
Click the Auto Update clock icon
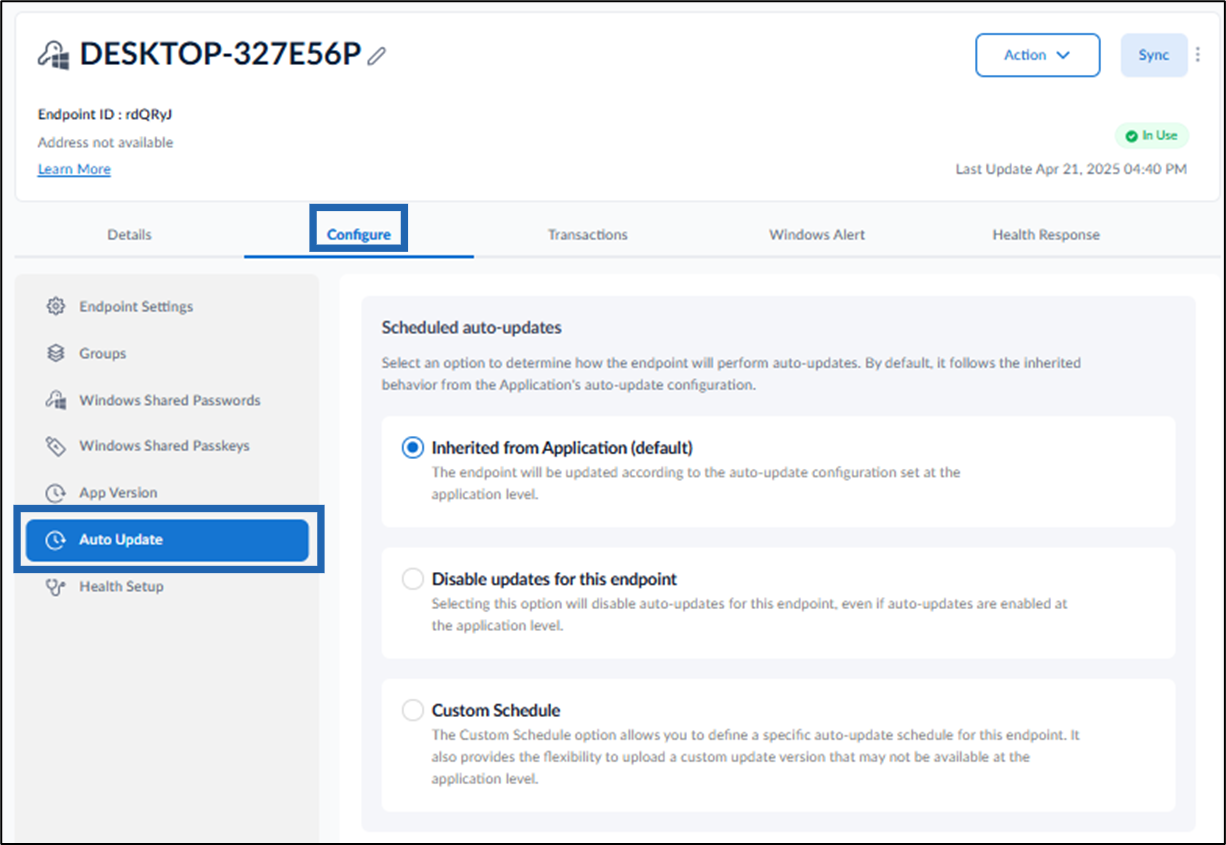(x=56, y=540)
